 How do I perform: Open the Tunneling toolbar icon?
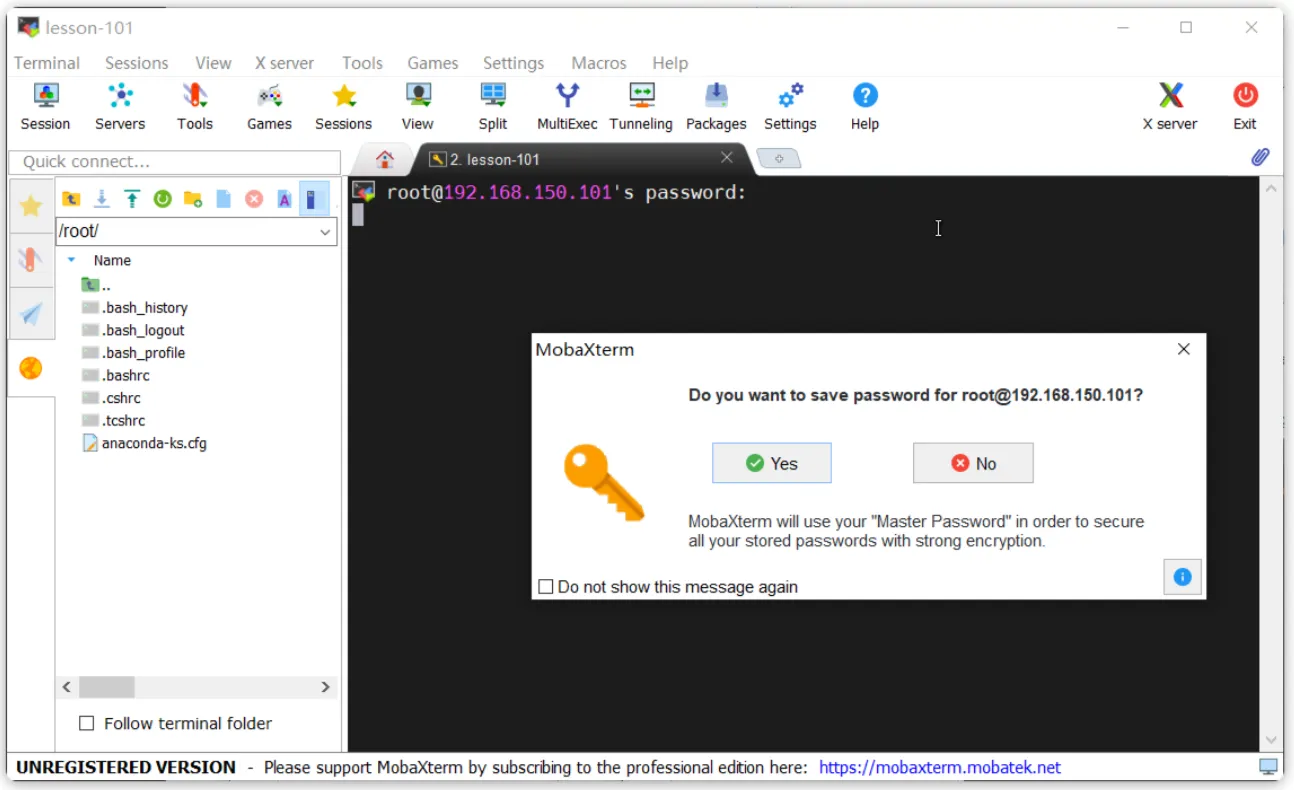pyautogui.click(x=641, y=107)
